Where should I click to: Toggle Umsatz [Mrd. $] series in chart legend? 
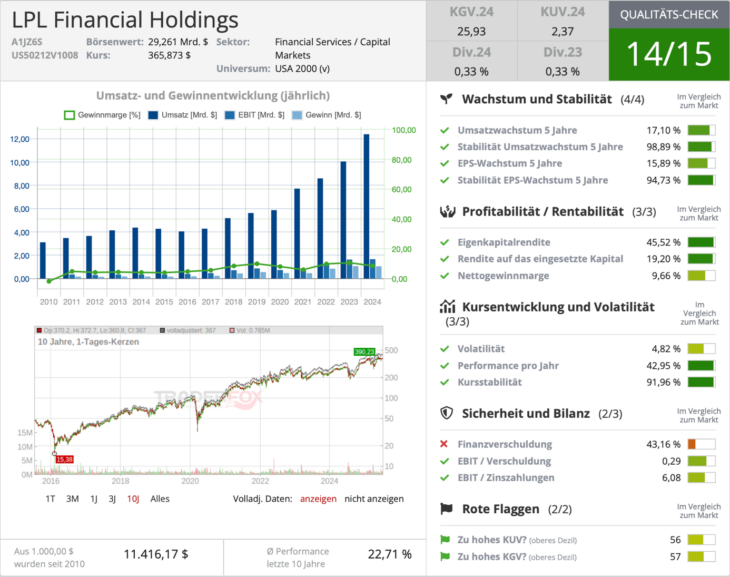pyautogui.click(x=182, y=115)
